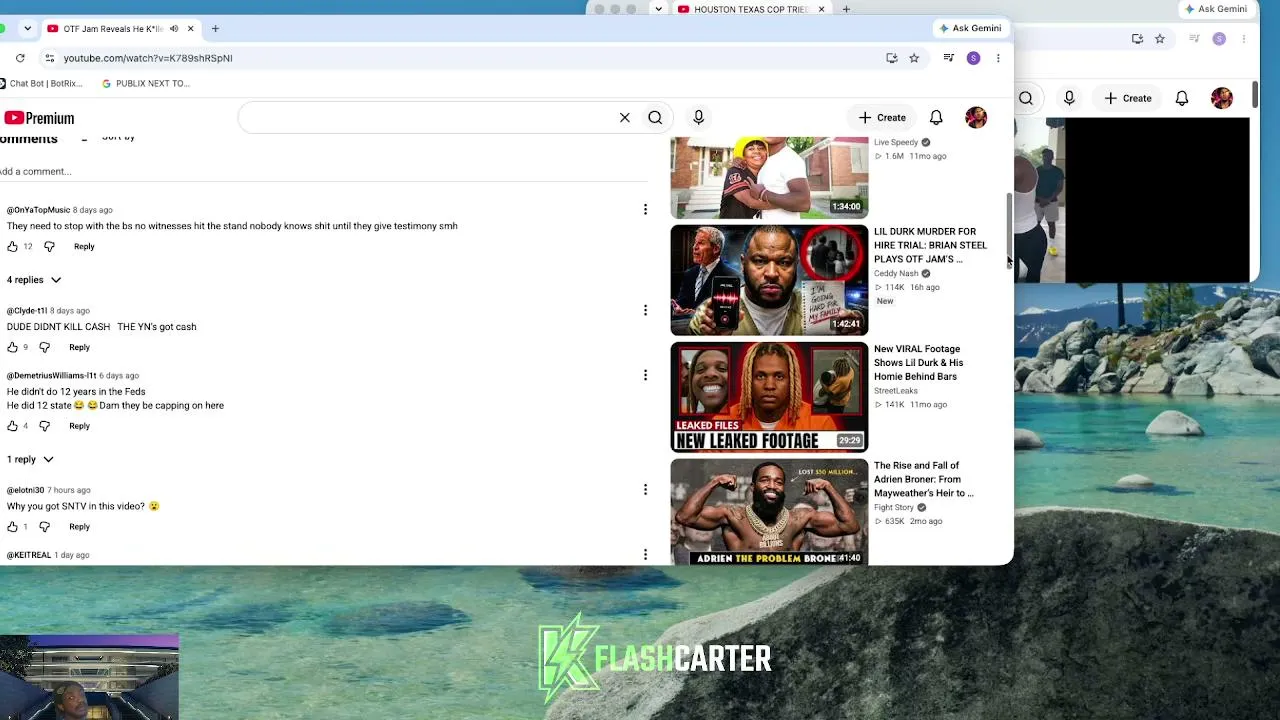The image size is (1280, 720).
Task: Reply to the @DemetriusWilliams-l1t comment
Action: click(79, 426)
